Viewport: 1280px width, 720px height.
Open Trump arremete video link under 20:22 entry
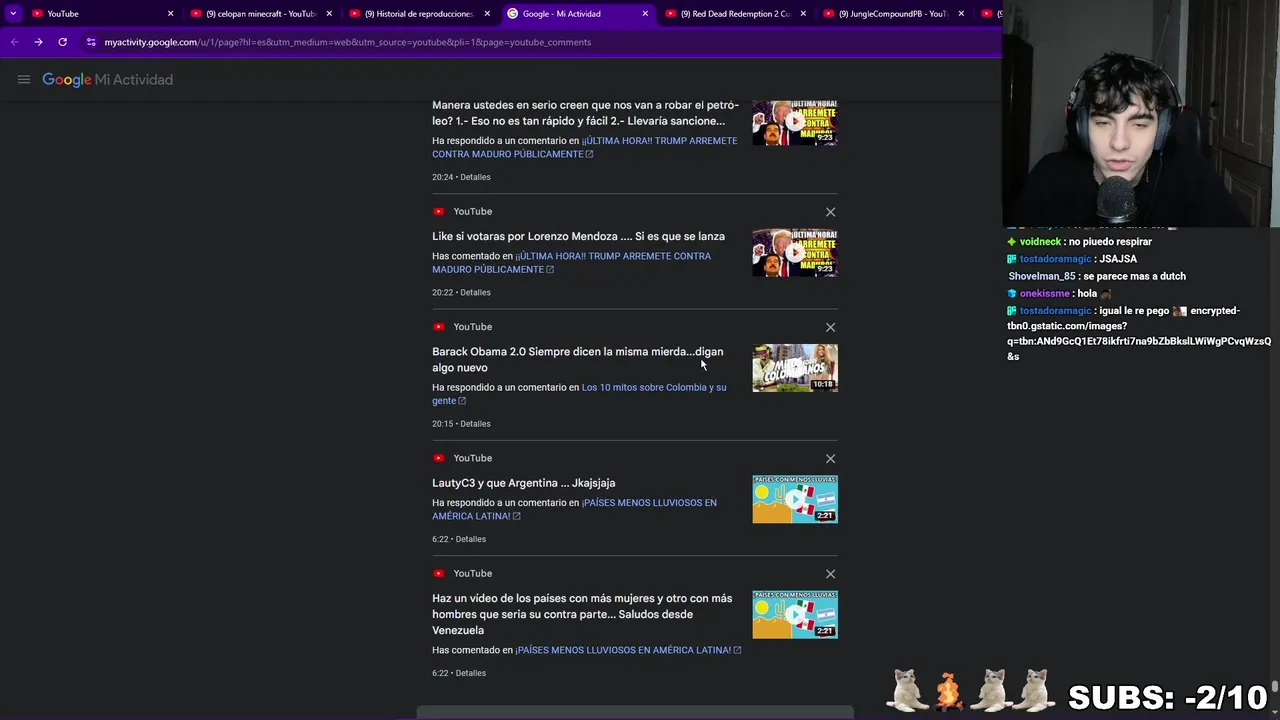571,263
